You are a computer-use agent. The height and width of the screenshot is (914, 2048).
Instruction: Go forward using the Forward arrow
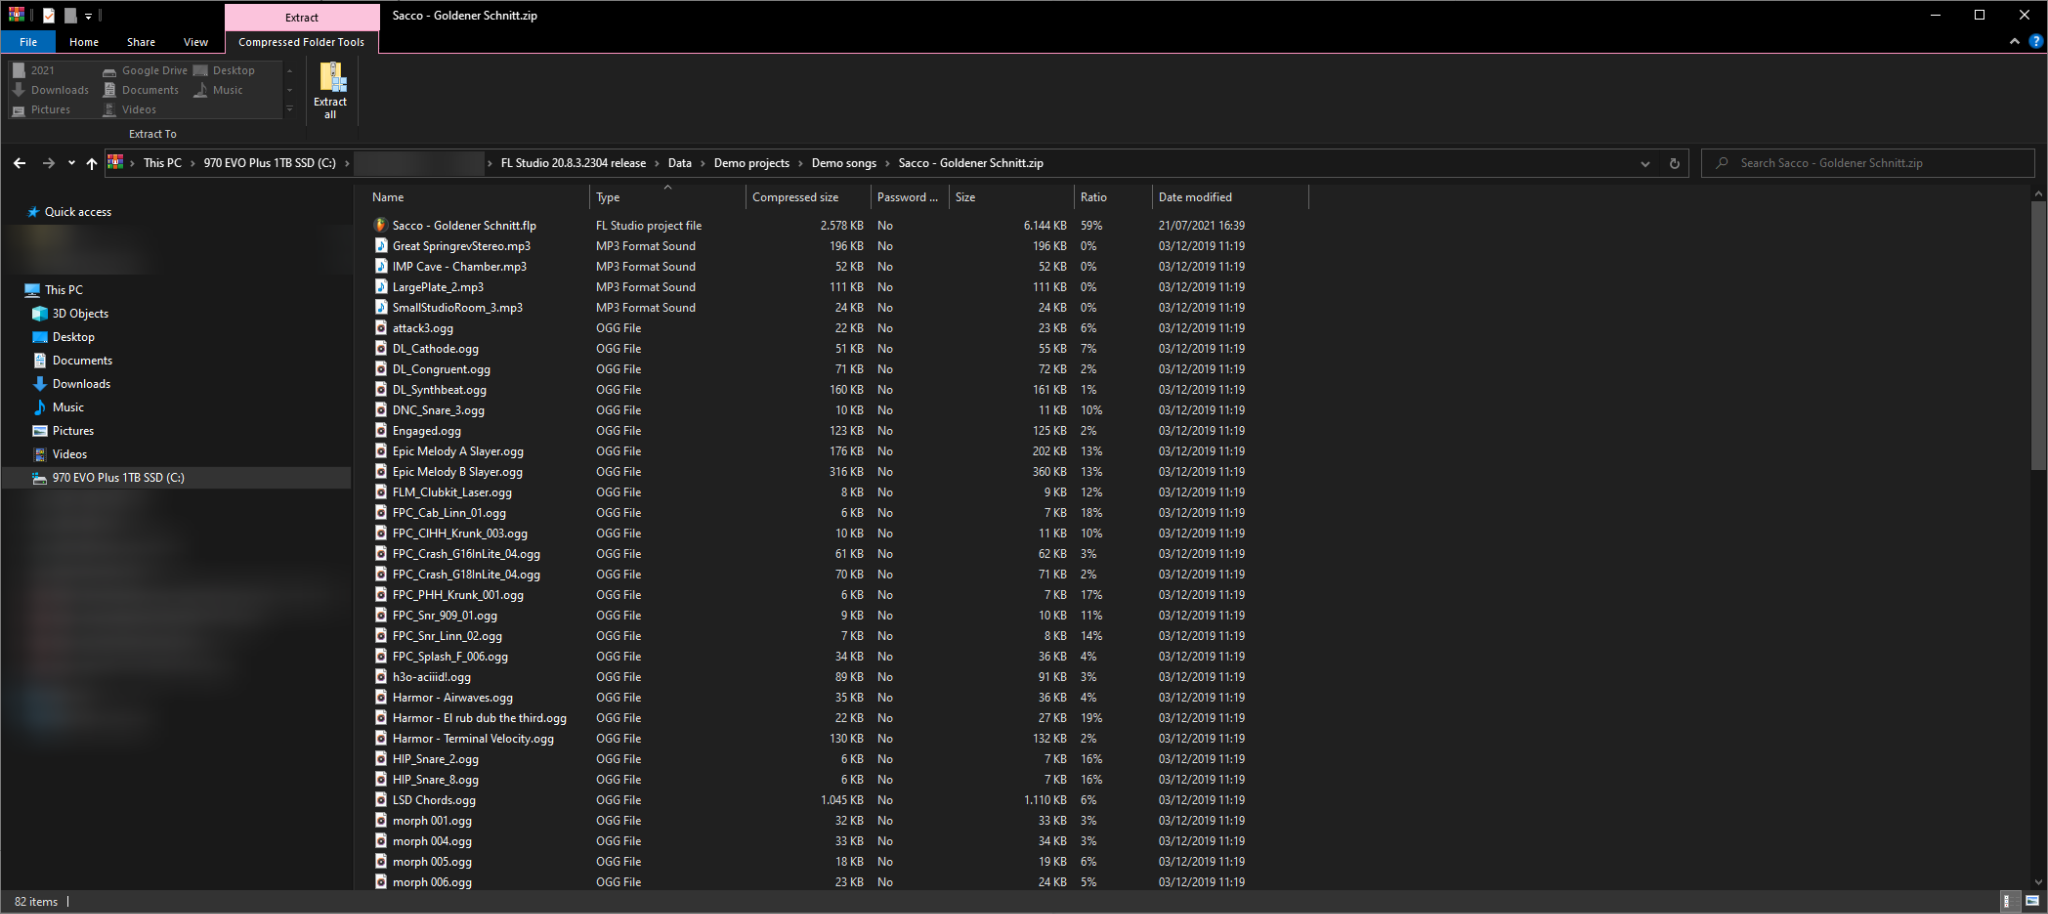[x=48, y=163]
